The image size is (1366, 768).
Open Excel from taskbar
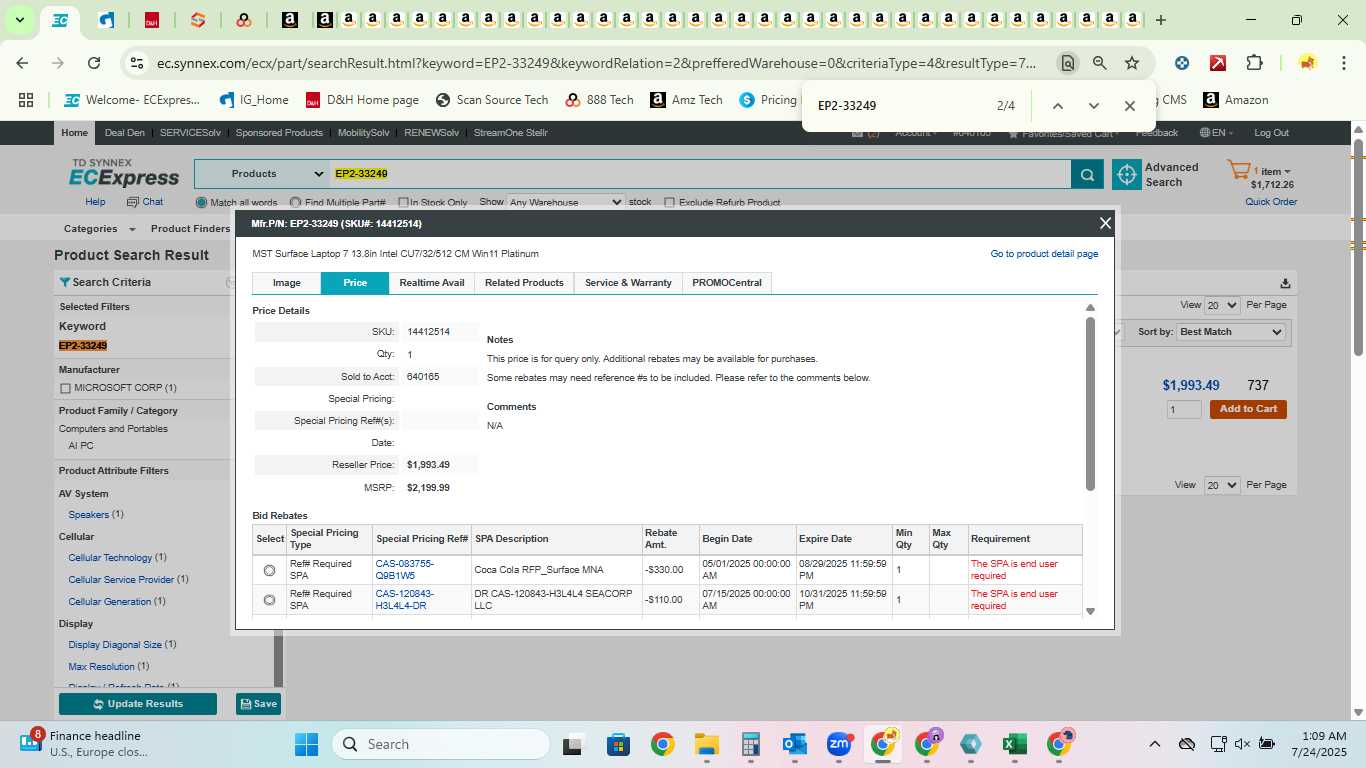(x=1015, y=744)
